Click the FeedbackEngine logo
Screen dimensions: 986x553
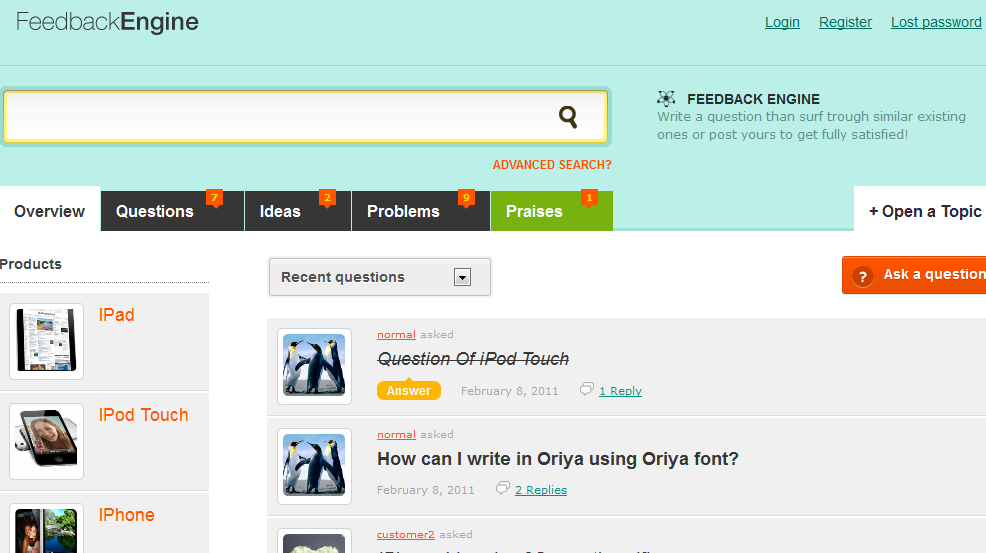point(108,22)
